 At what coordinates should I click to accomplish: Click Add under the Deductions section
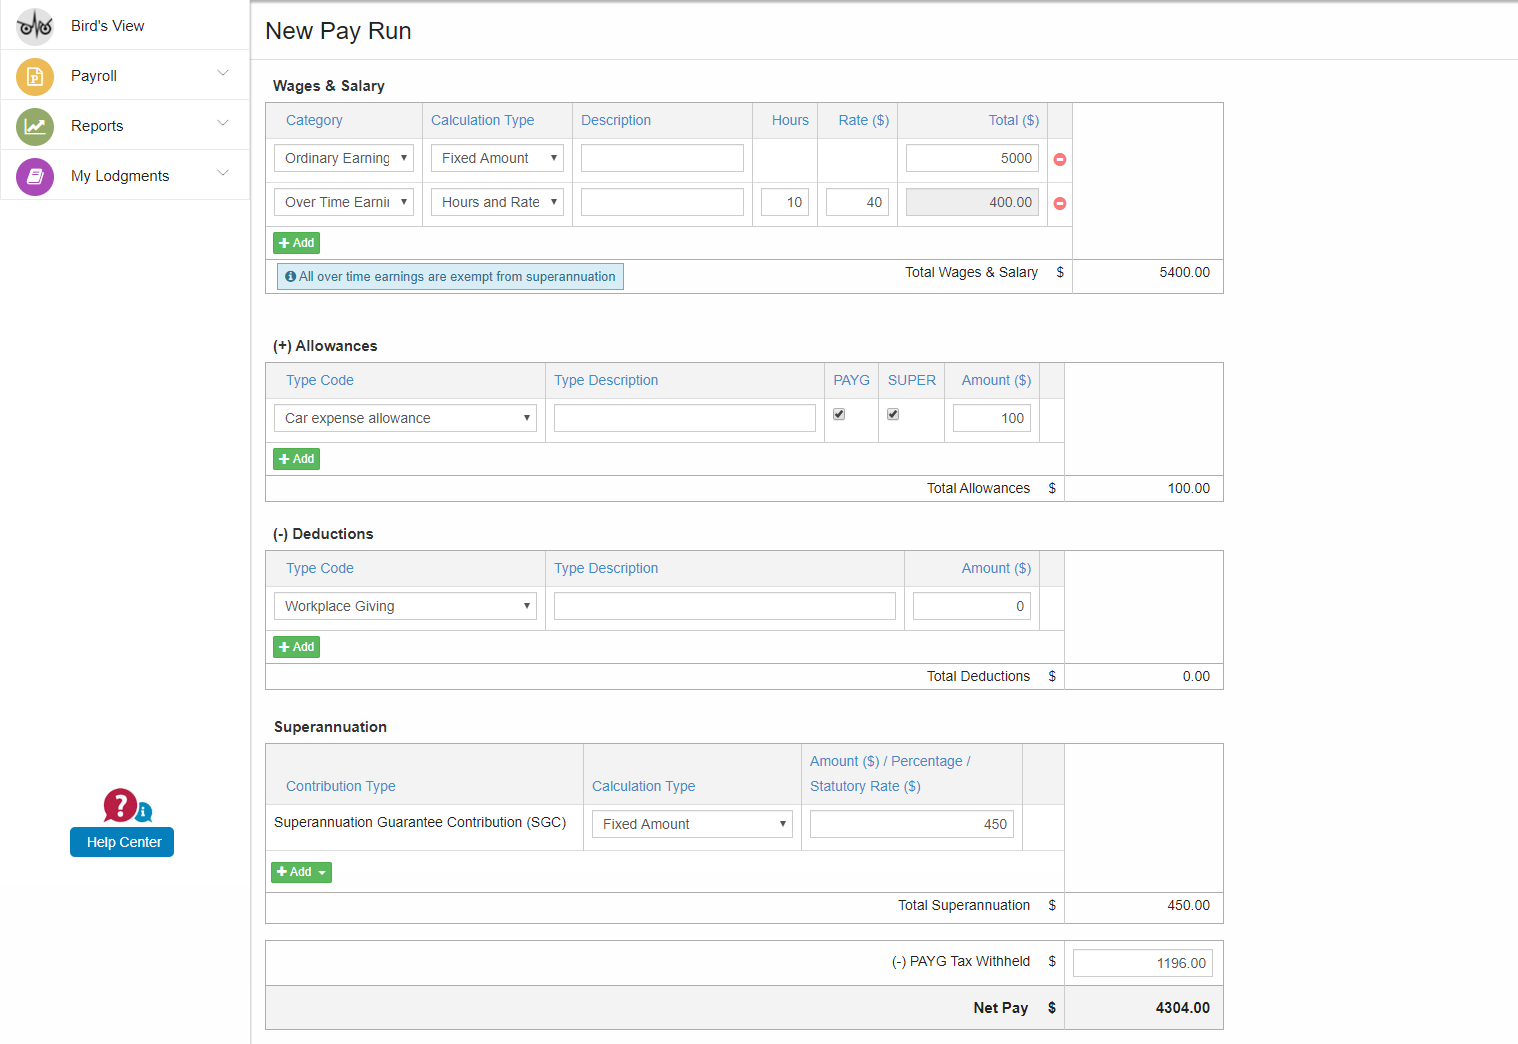[x=296, y=646]
